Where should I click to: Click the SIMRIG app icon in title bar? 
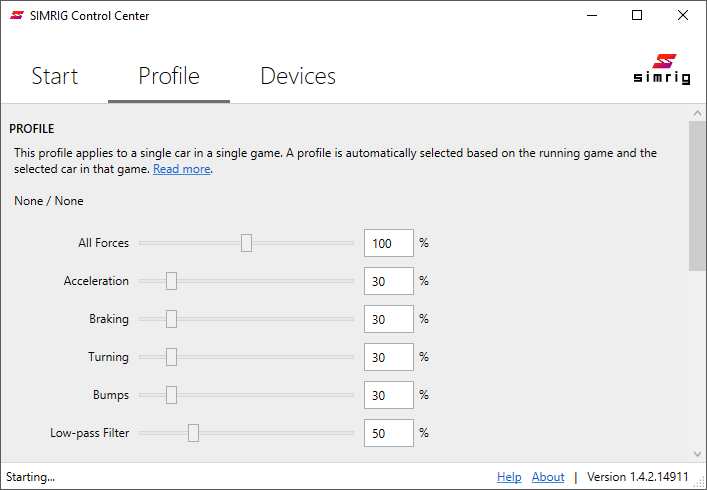coord(17,15)
